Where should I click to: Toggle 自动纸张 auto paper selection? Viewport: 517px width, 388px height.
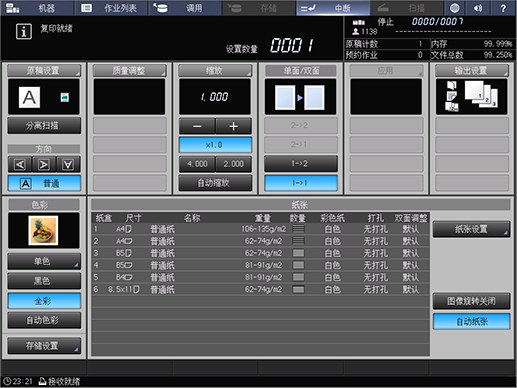click(x=471, y=322)
